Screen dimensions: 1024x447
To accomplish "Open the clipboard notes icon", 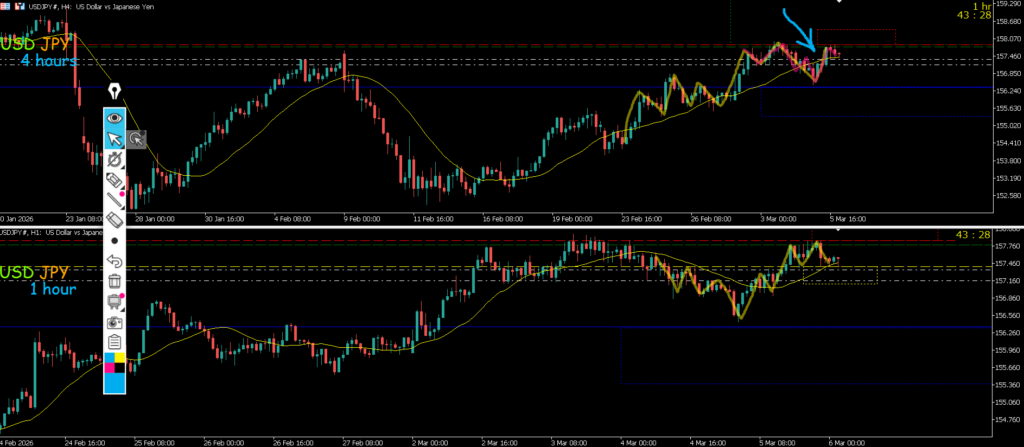I will point(115,342).
